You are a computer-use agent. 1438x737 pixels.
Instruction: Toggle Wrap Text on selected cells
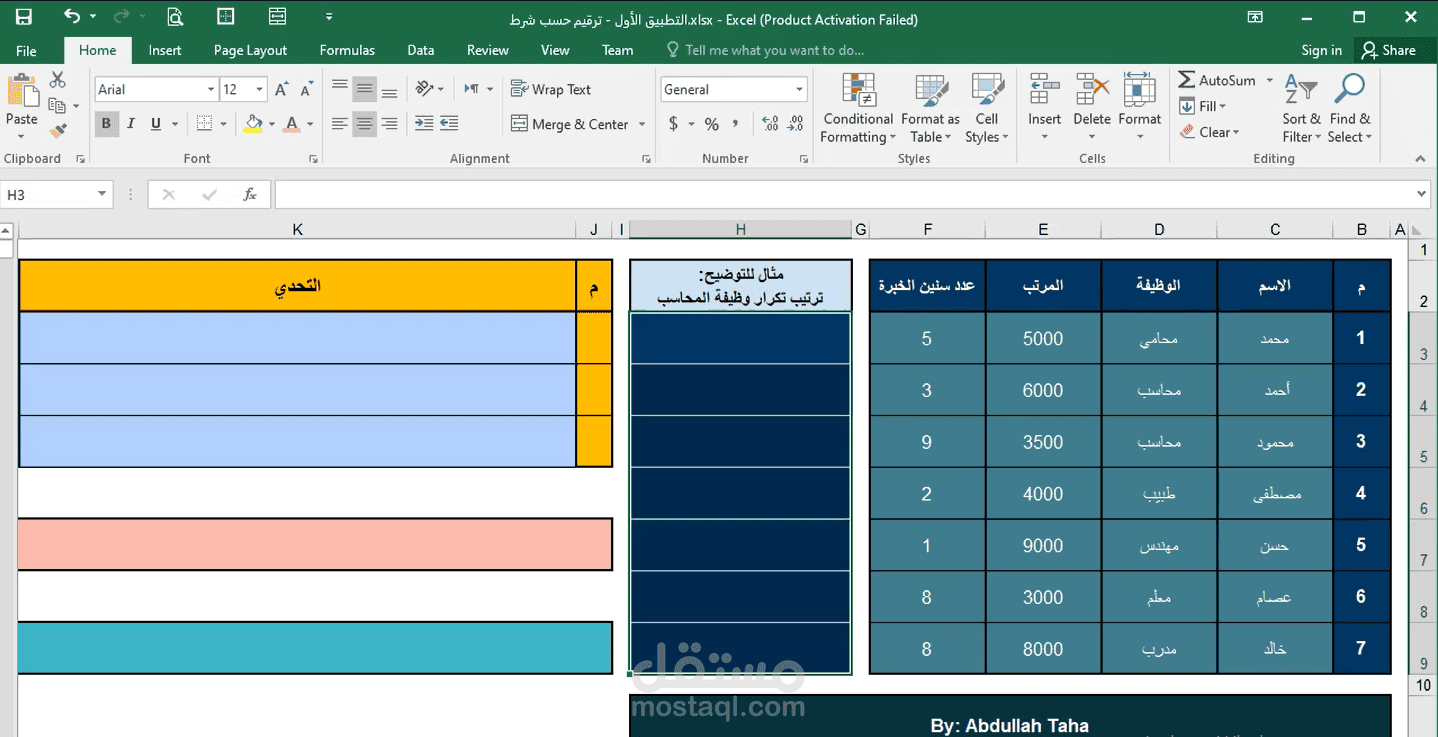tap(551, 89)
